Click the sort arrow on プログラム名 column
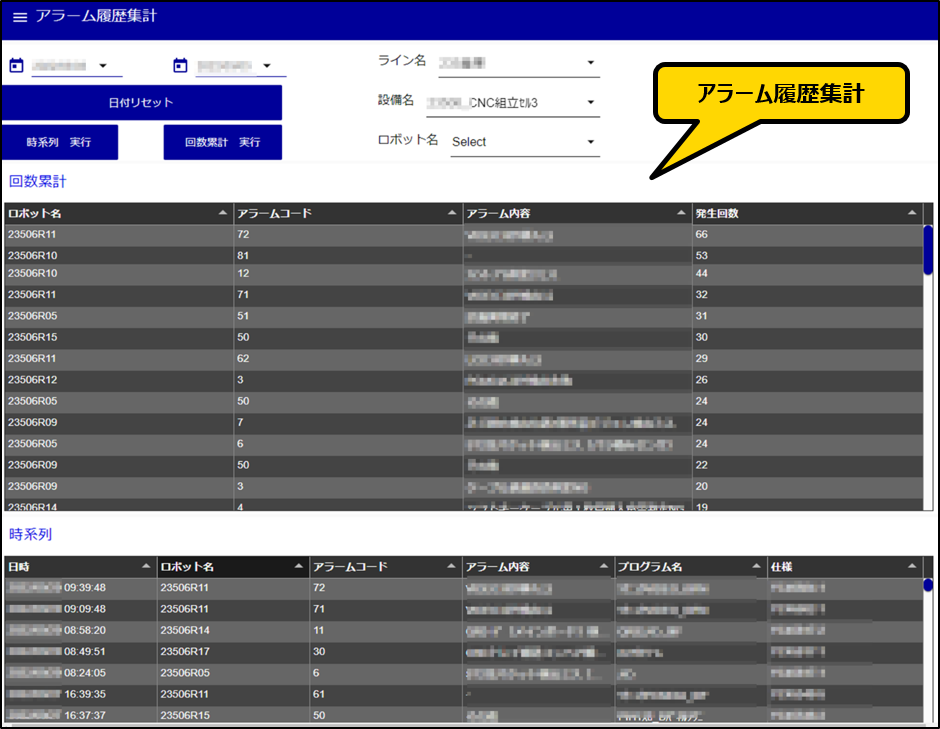The height and width of the screenshot is (729, 940). [756, 565]
